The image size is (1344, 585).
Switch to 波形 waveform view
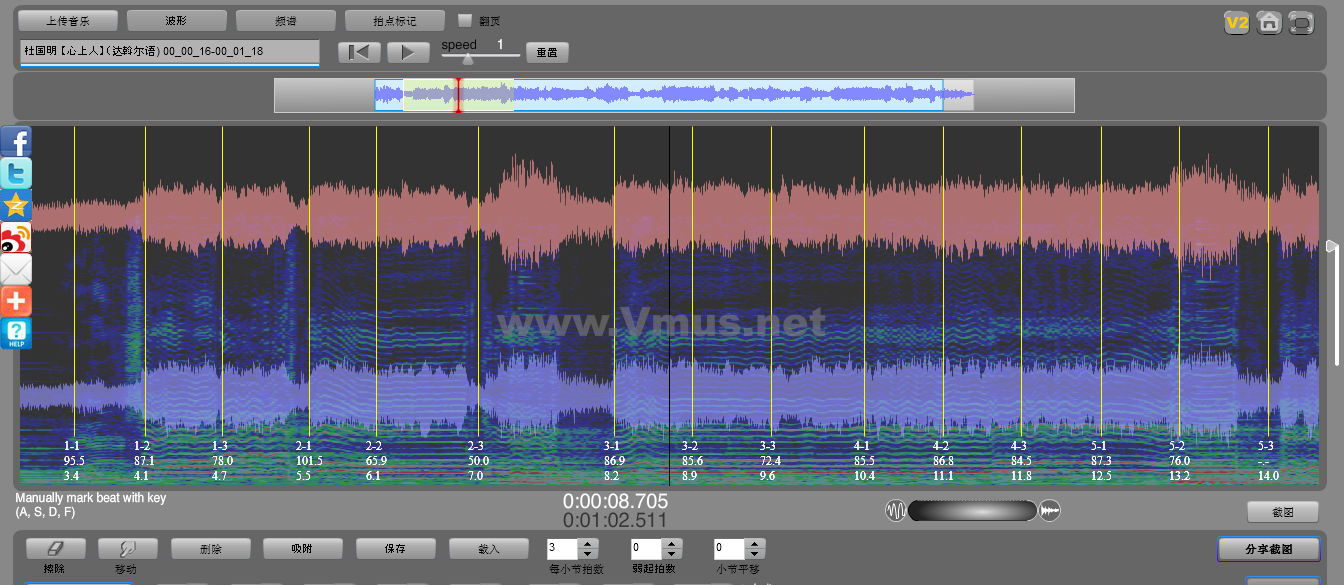(176, 20)
